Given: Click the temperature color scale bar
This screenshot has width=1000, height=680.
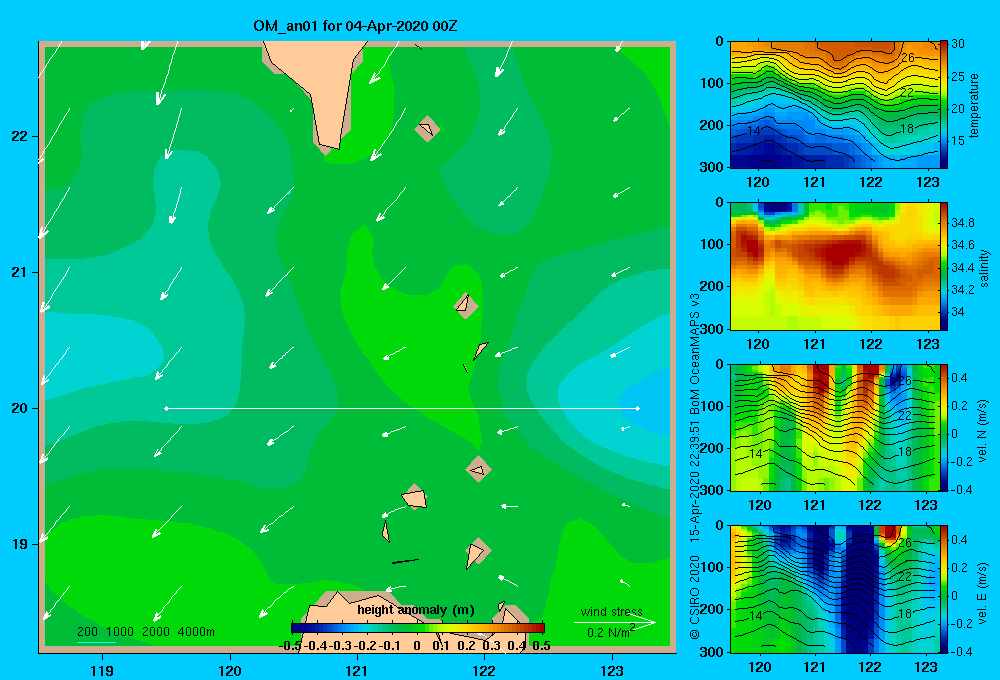Looking at the screenshot, I should click(x=944, y=105).
